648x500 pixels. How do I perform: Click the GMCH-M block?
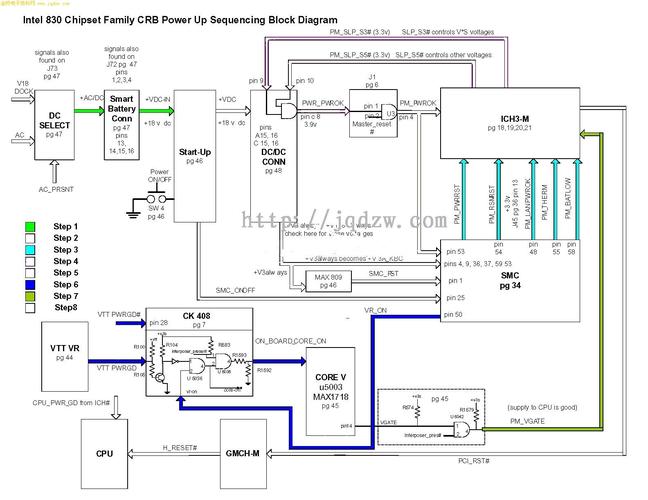pos(243,454)
